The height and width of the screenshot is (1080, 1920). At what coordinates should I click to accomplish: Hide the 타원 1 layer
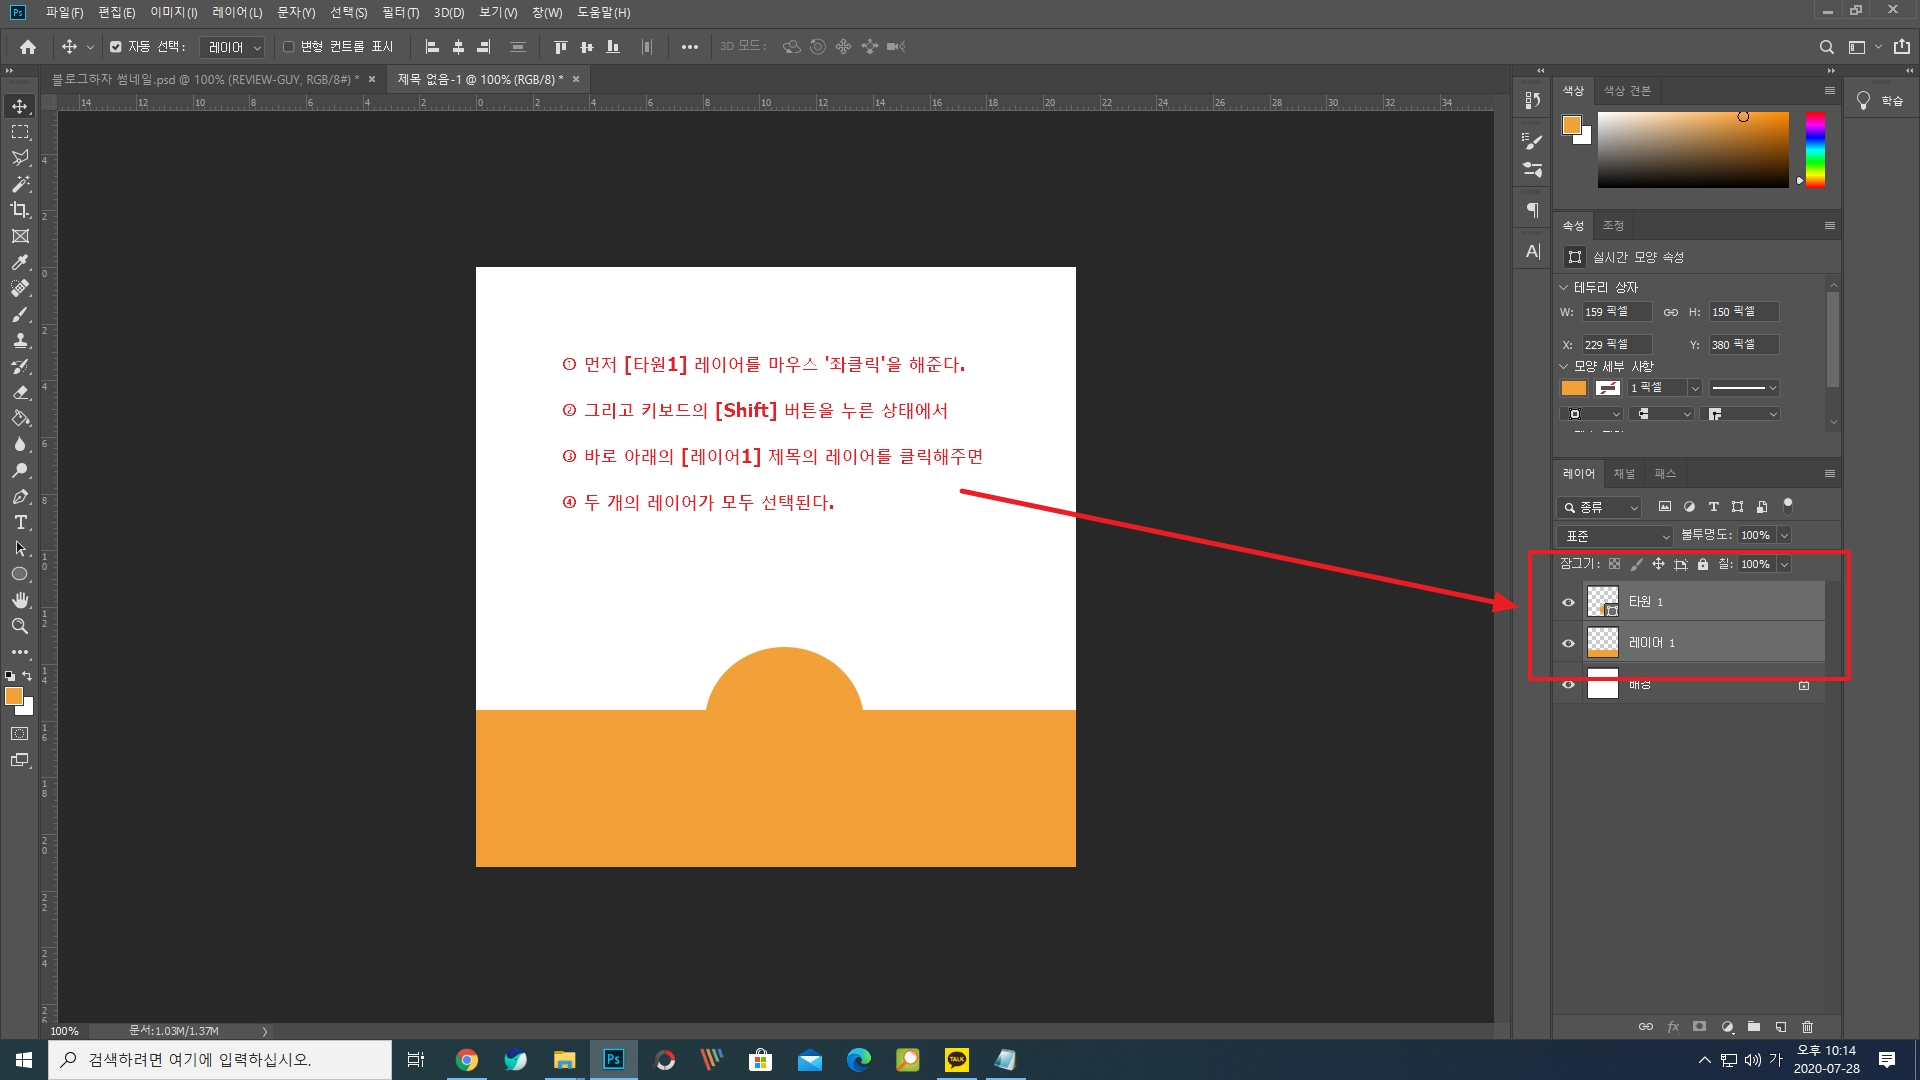1568,602
